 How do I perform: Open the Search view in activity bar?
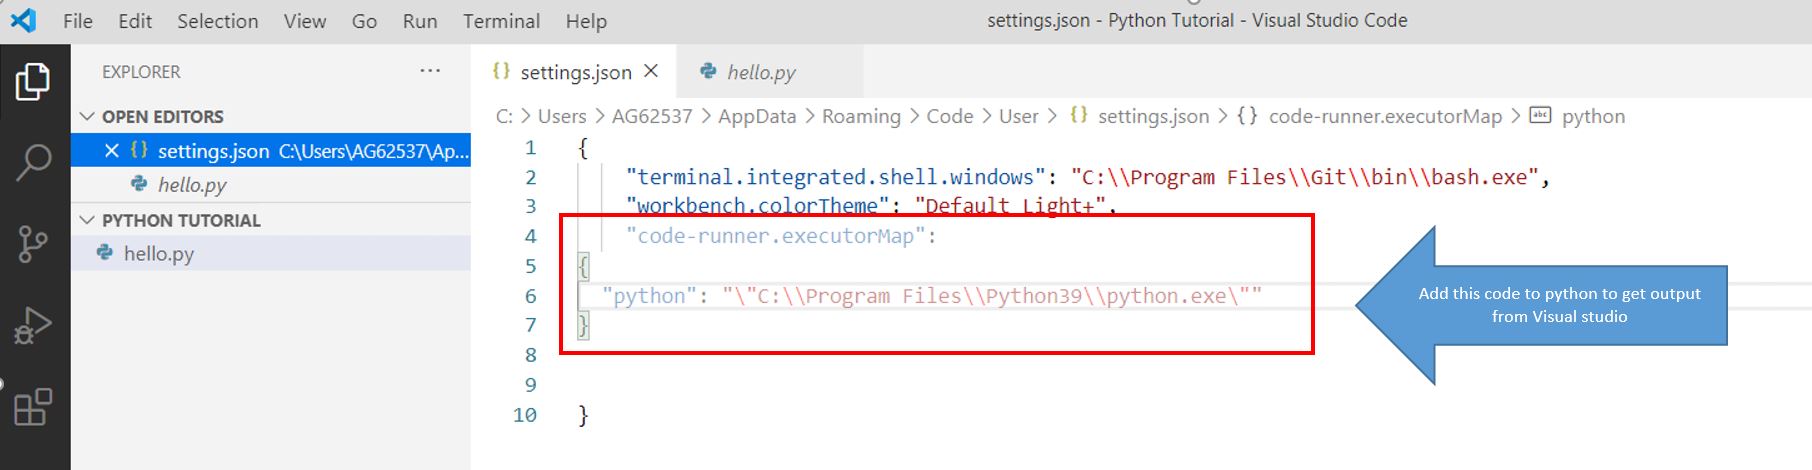[33, 161]
